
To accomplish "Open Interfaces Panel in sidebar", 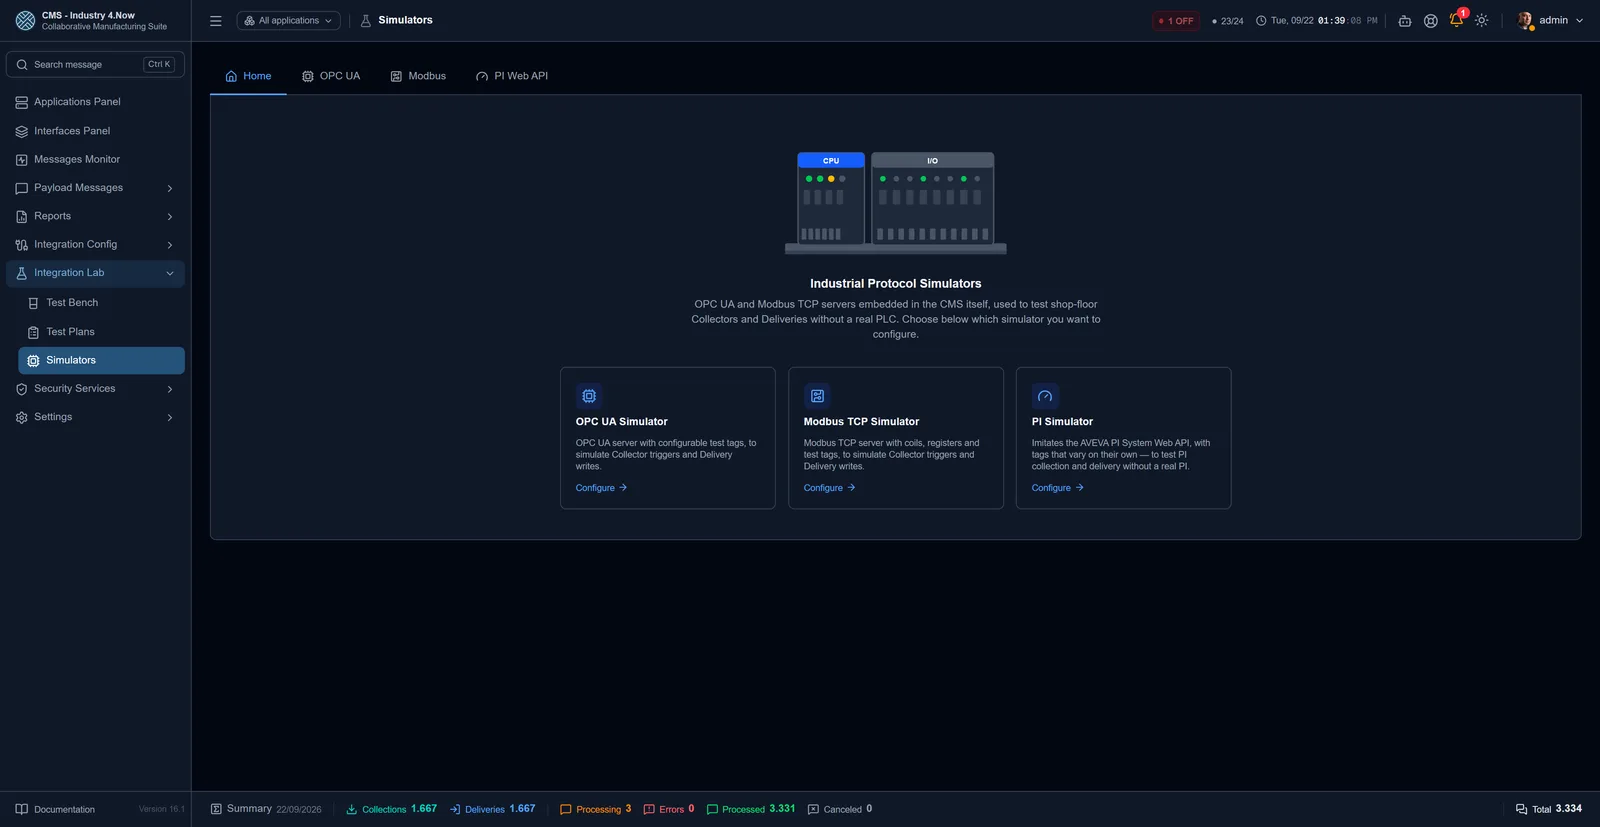I will pos(95,131).
